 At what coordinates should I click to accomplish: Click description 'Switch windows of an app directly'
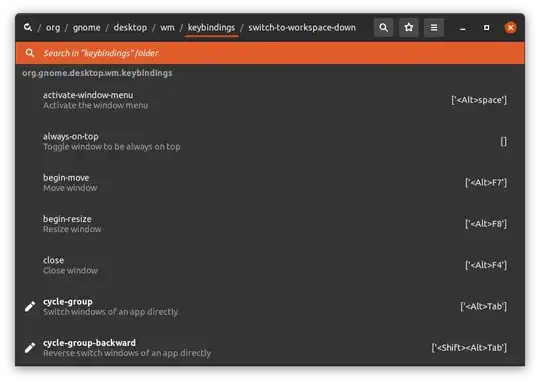click(111, 312)
